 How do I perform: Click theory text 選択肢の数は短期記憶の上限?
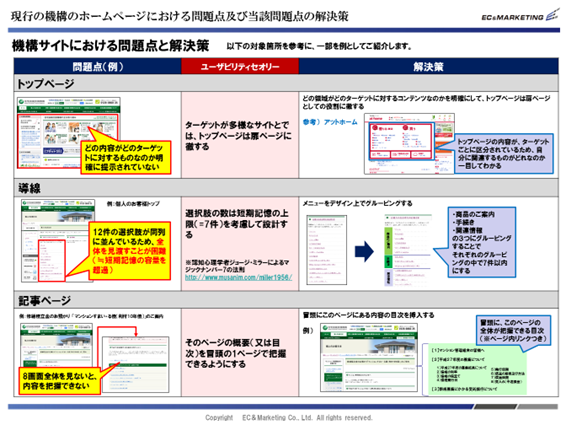pos(236,224)
